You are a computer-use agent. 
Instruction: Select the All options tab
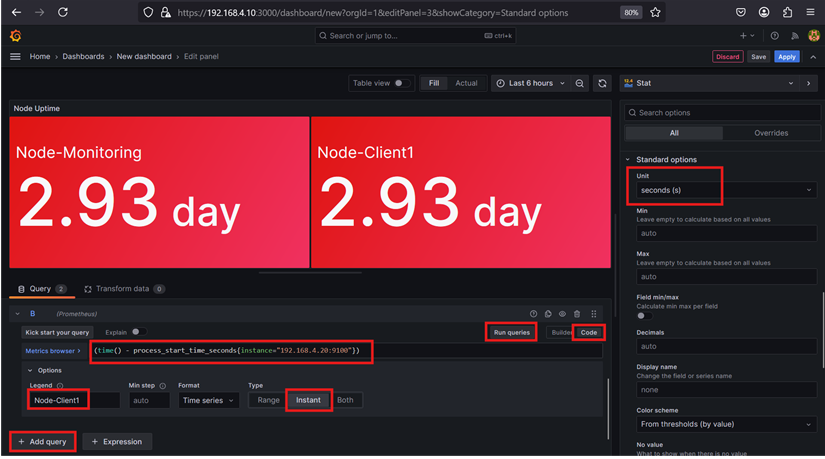point(674,133)
